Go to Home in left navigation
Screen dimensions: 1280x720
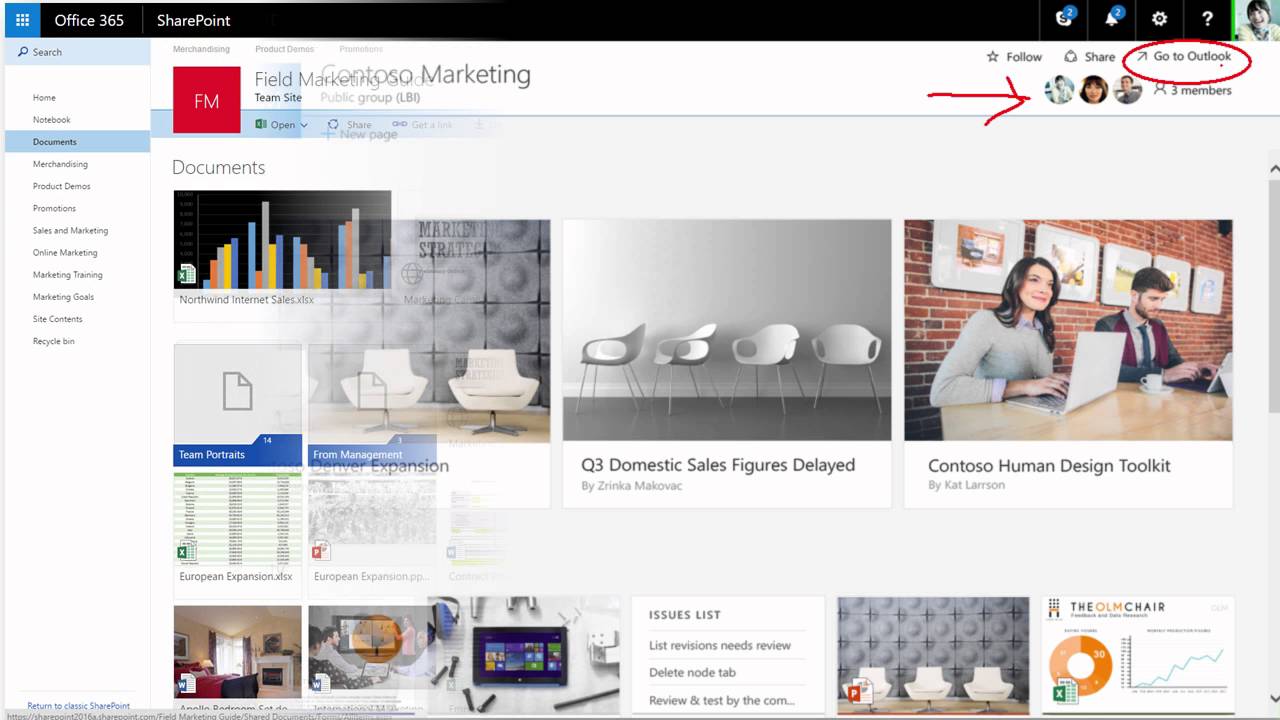(x=44, y=98)
